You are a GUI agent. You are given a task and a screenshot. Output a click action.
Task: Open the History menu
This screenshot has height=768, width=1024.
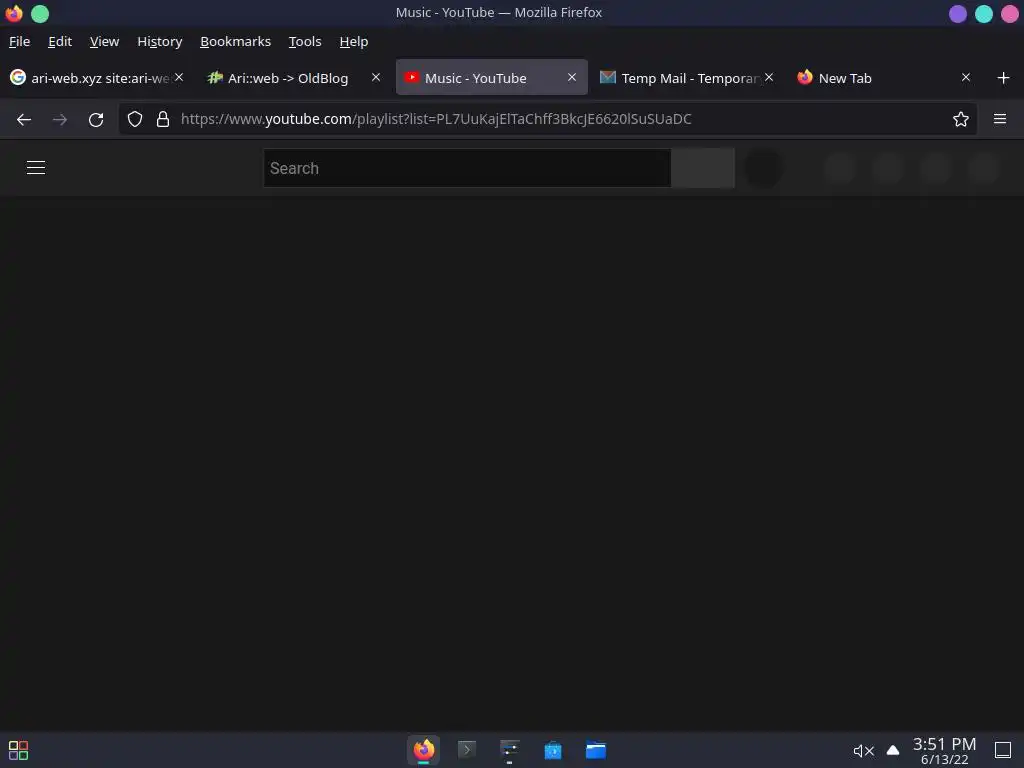point(159,41)
